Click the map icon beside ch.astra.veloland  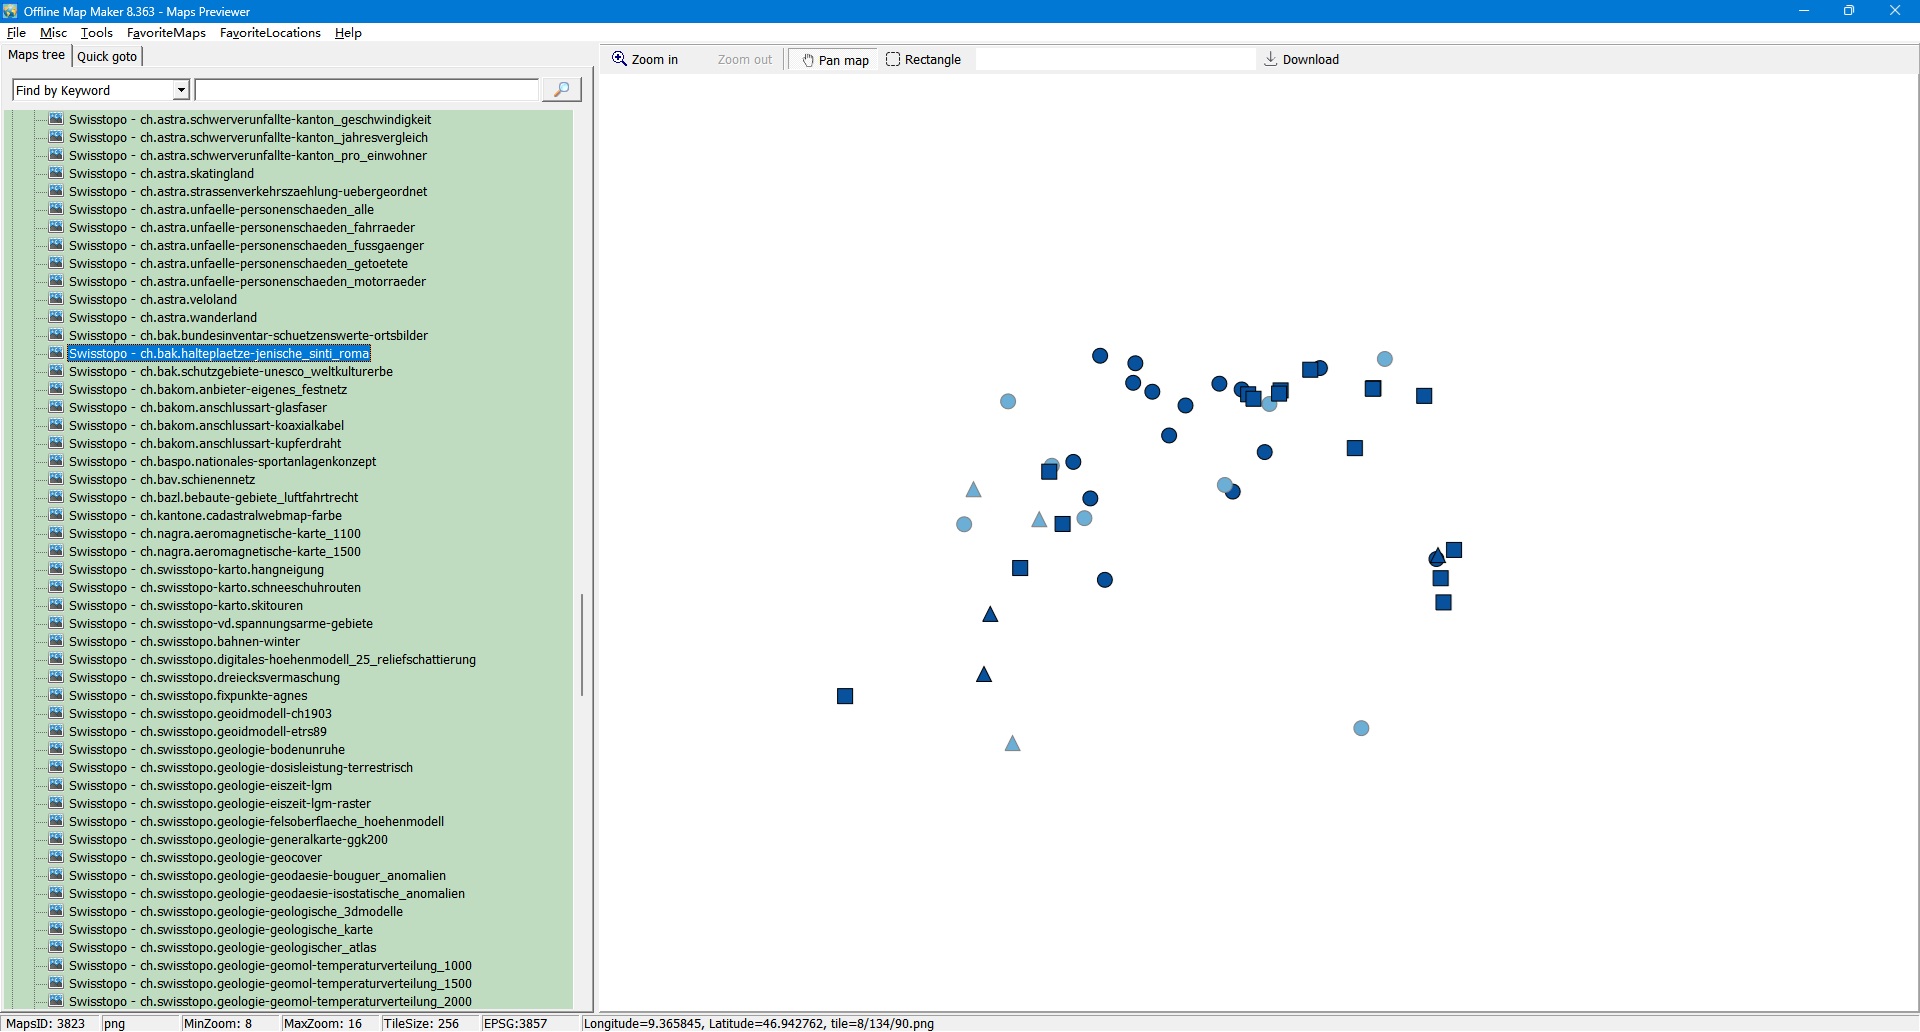pos(57,299)
